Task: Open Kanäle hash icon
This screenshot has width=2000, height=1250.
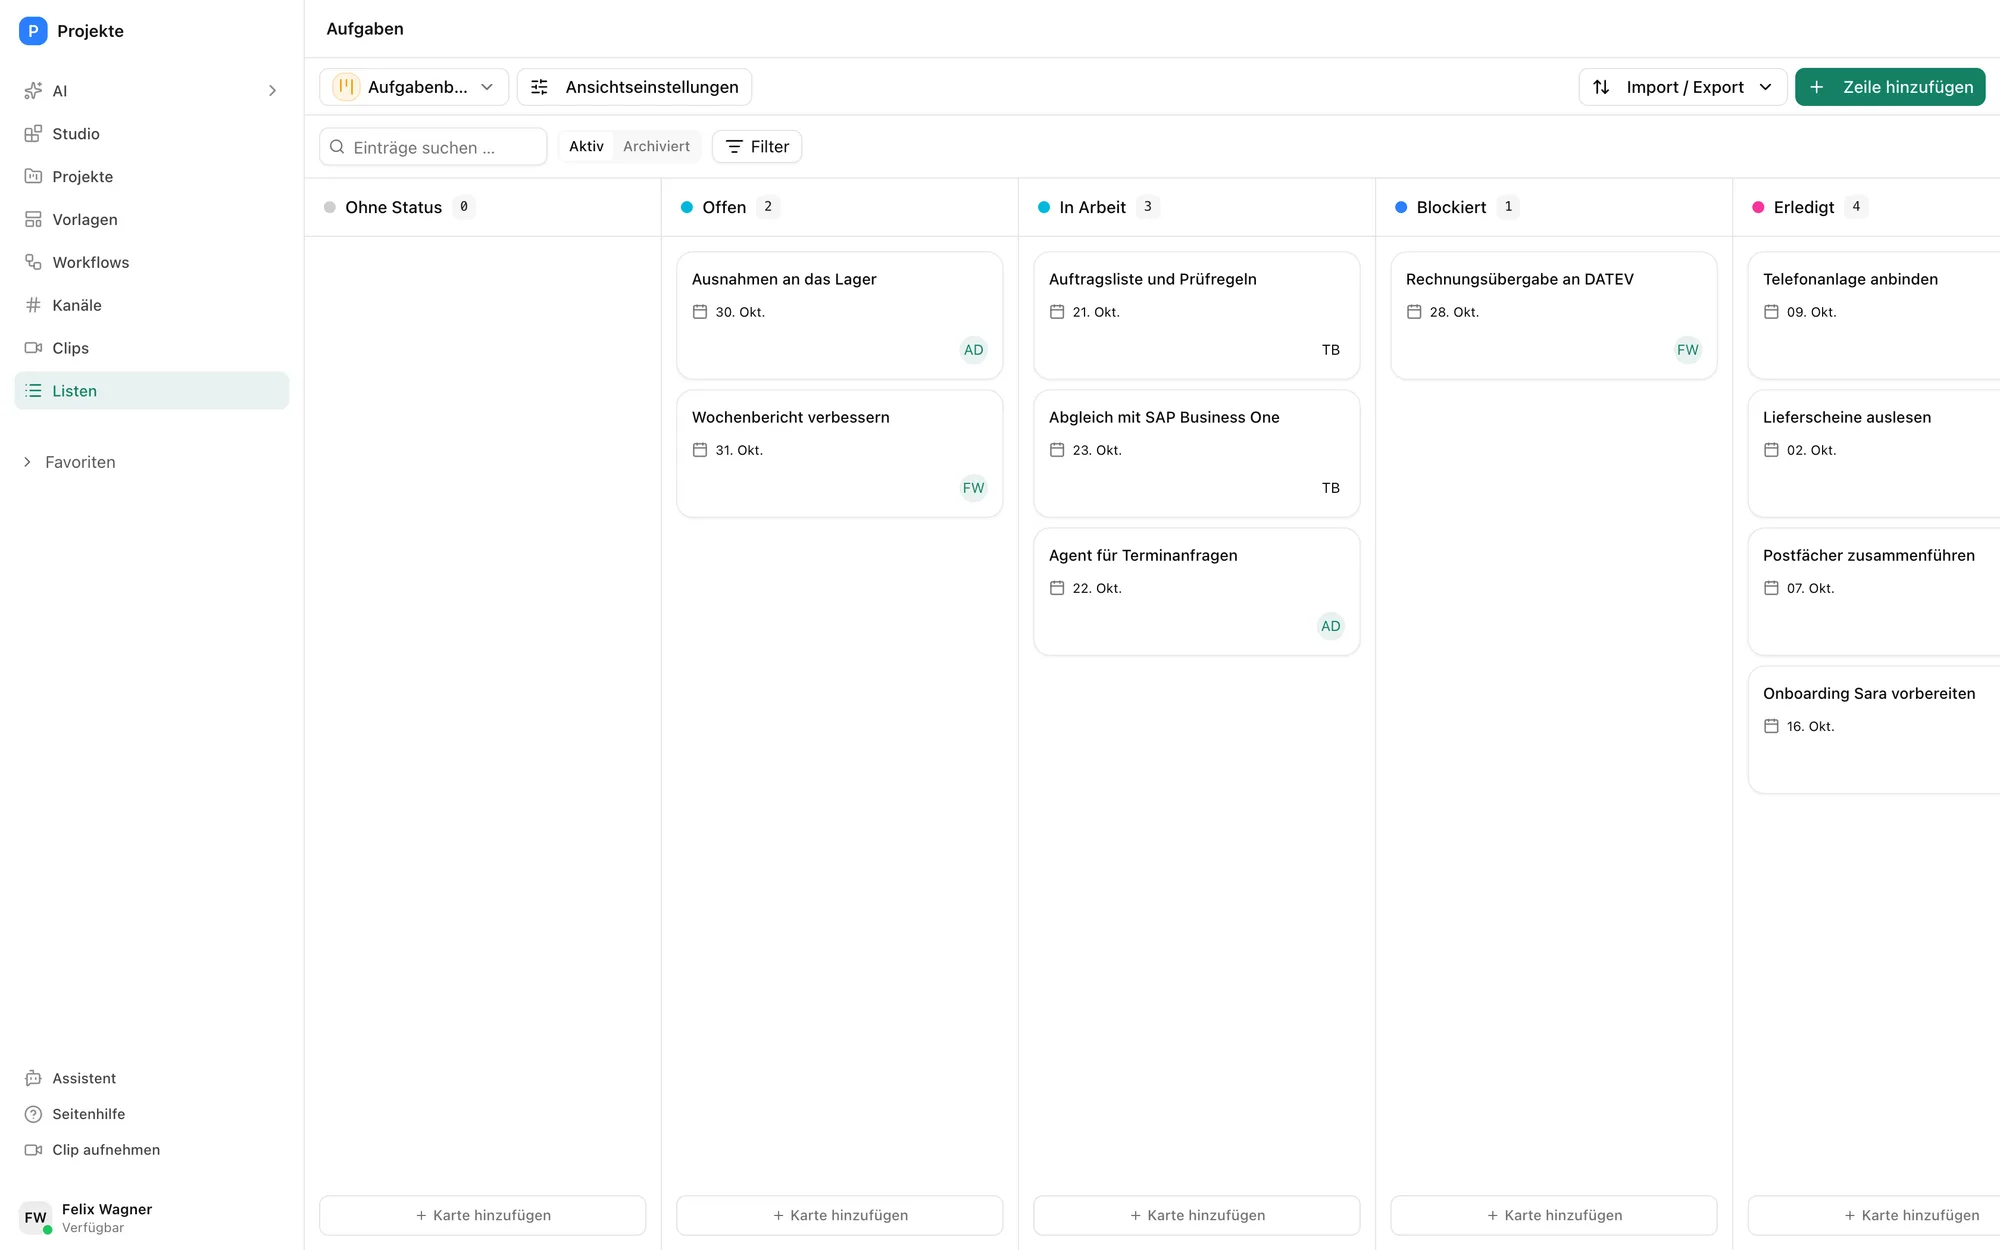Action: [x=33, y=306]
